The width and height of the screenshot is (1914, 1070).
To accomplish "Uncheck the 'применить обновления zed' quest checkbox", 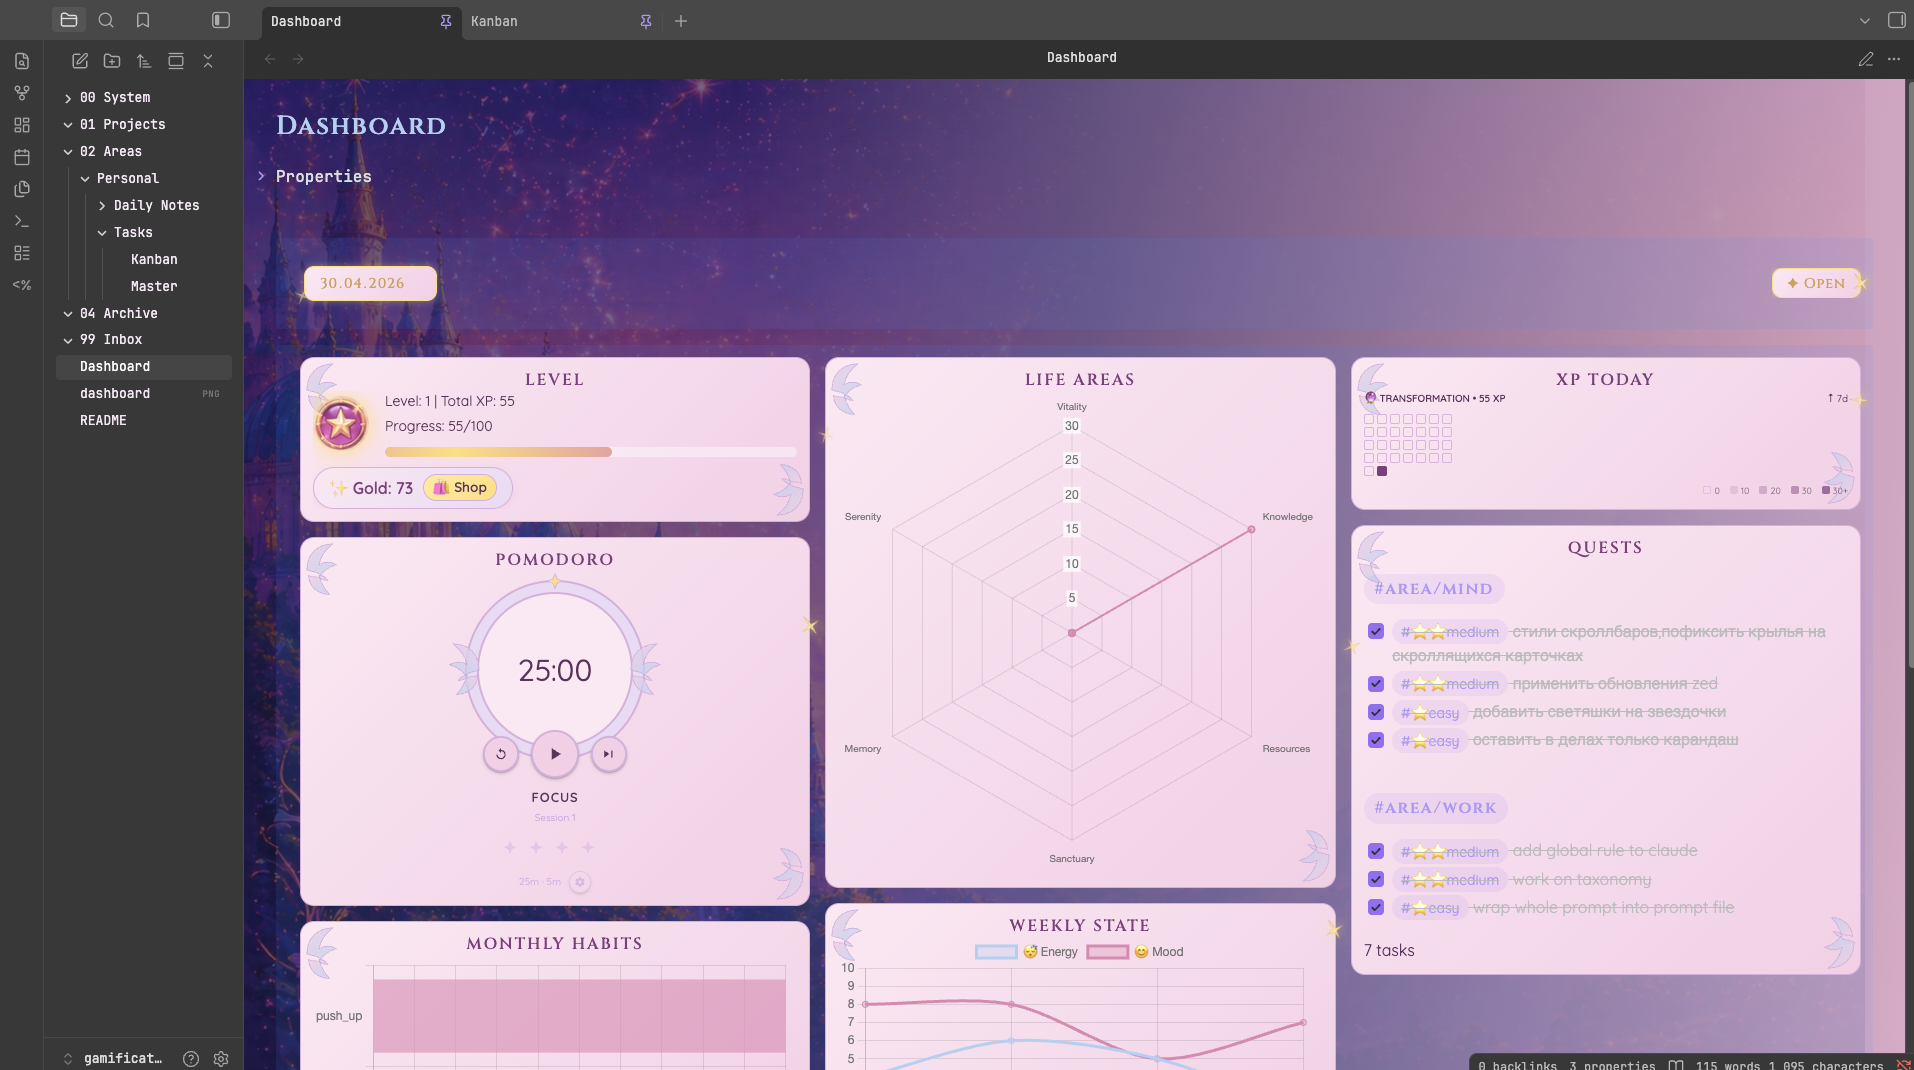I will click(x=1376, y=684).
